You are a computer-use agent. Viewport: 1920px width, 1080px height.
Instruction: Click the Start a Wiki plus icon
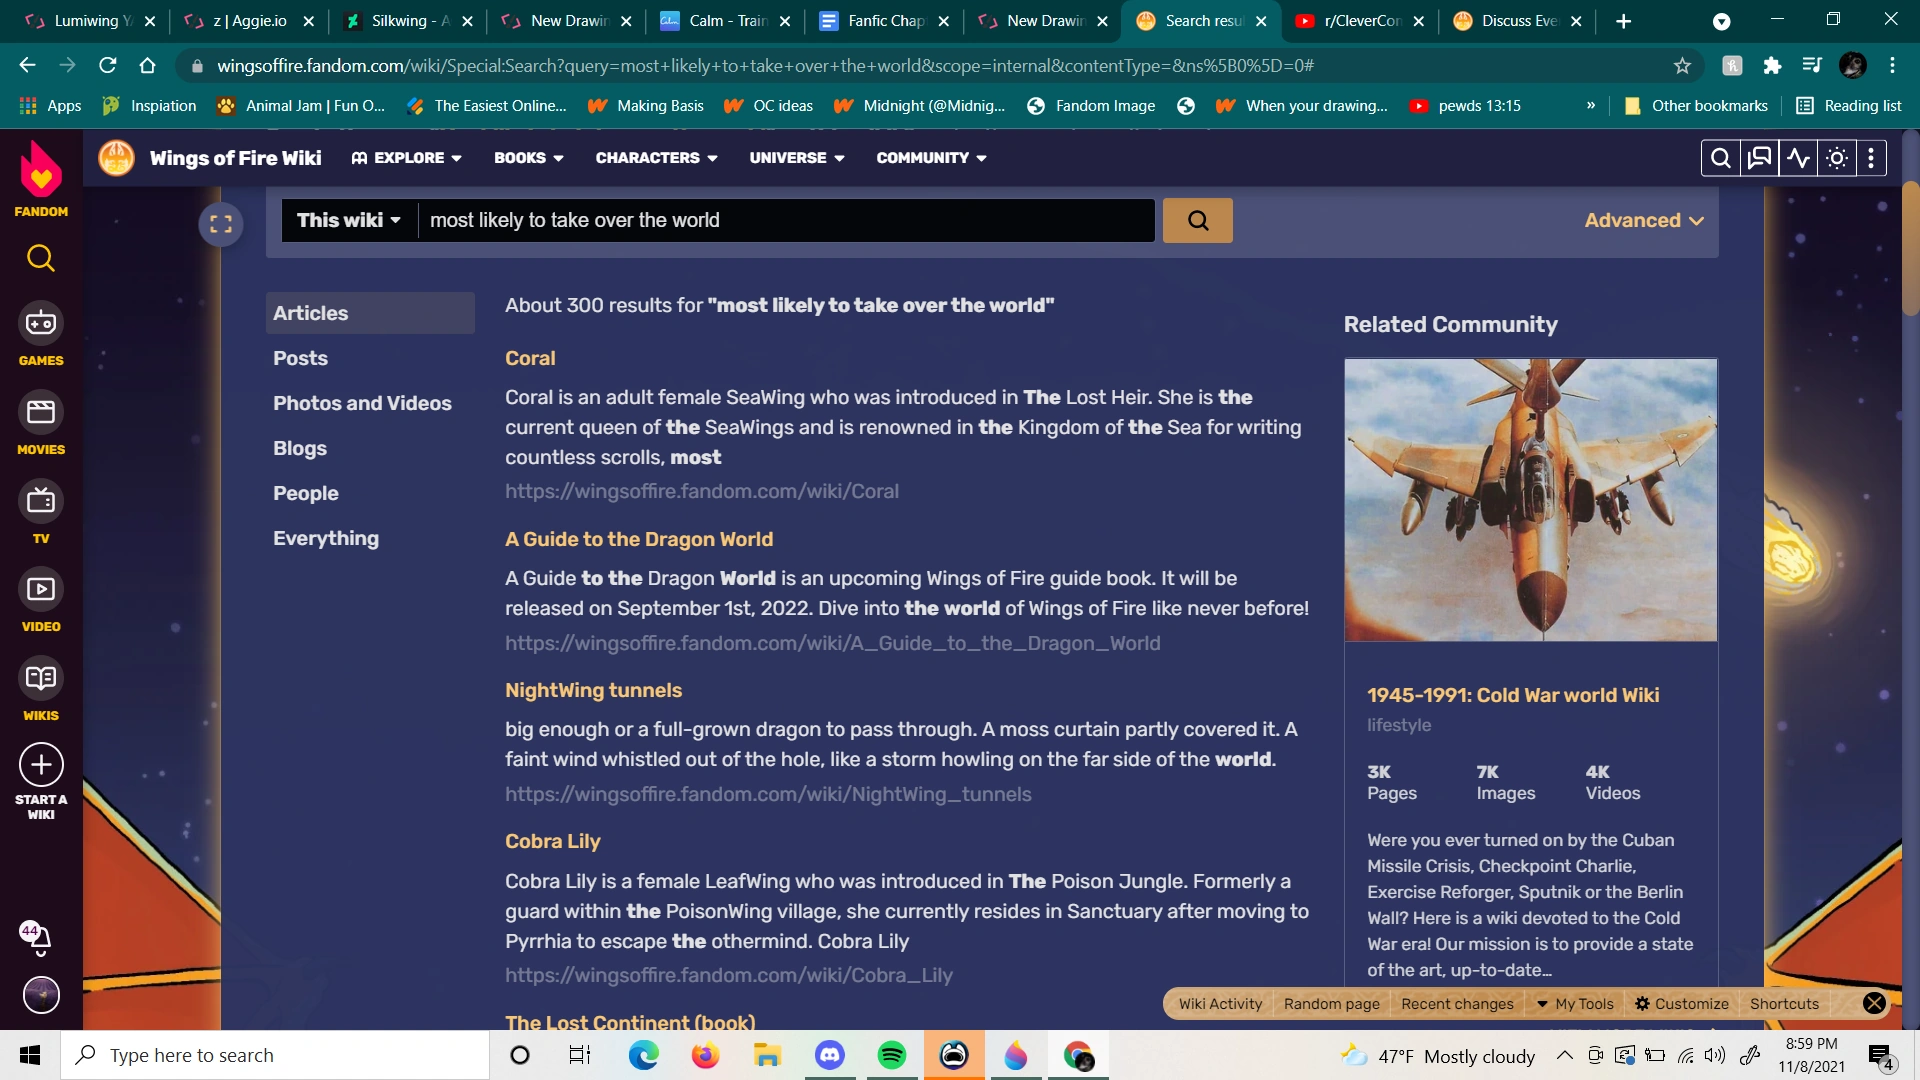click(x=41, y=766)
